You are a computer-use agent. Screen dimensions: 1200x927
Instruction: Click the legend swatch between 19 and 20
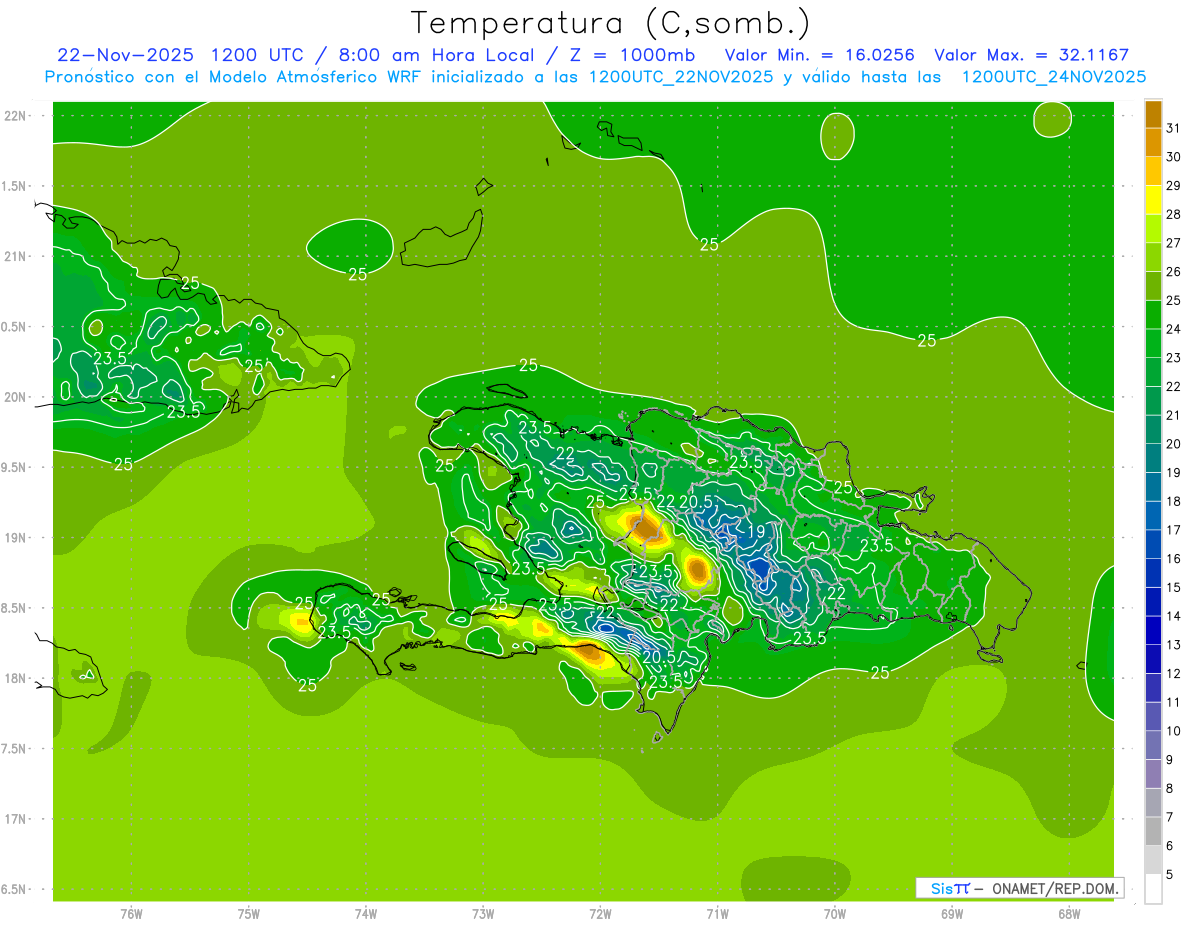[x=1153, y=459]
